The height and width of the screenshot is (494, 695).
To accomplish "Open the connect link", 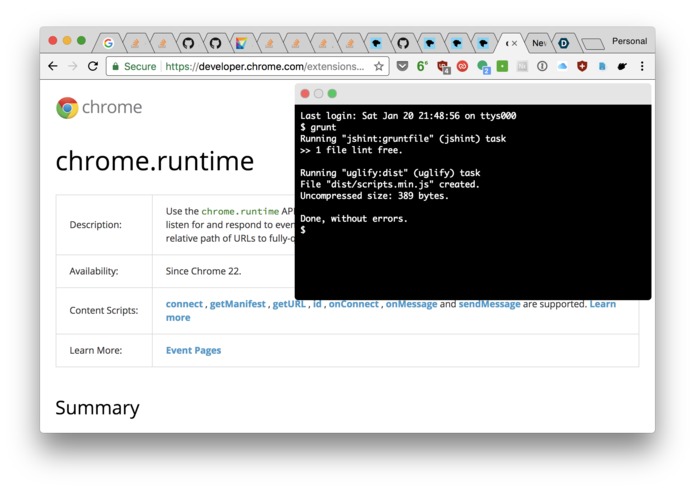I will pyautogui.click(x=184, y=304).
